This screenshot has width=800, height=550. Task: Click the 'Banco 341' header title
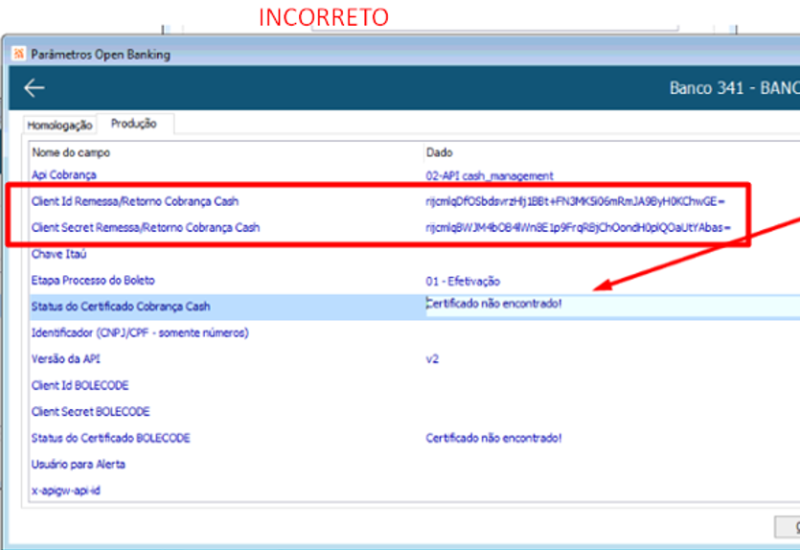tap(734, 88)
